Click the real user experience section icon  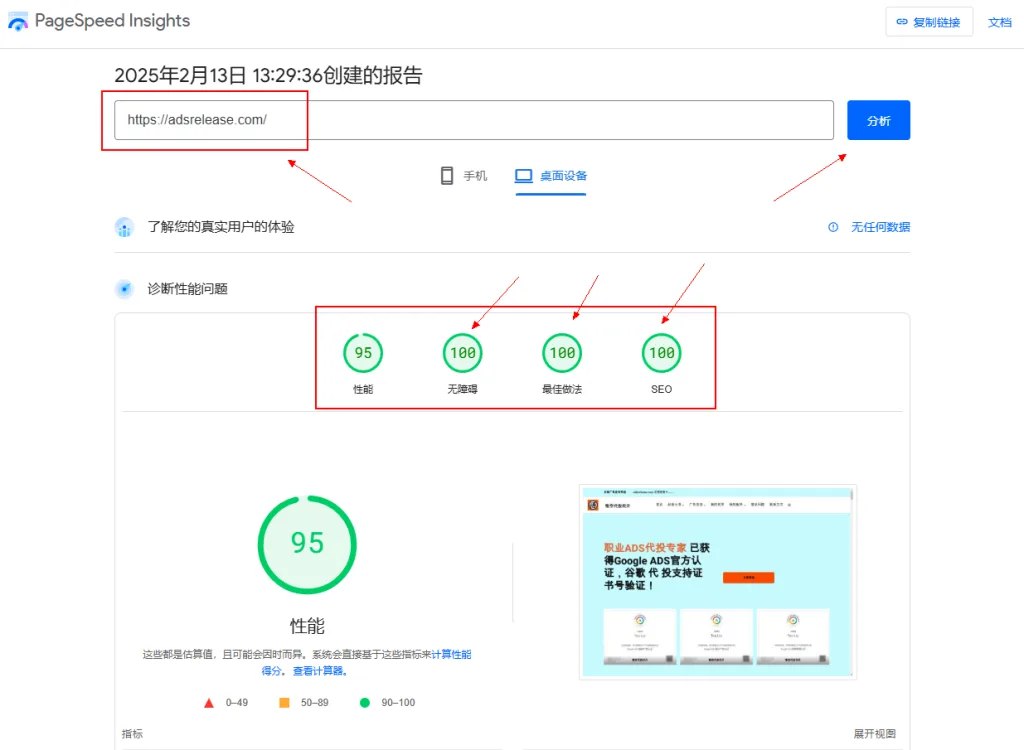(x=124, y=227)
